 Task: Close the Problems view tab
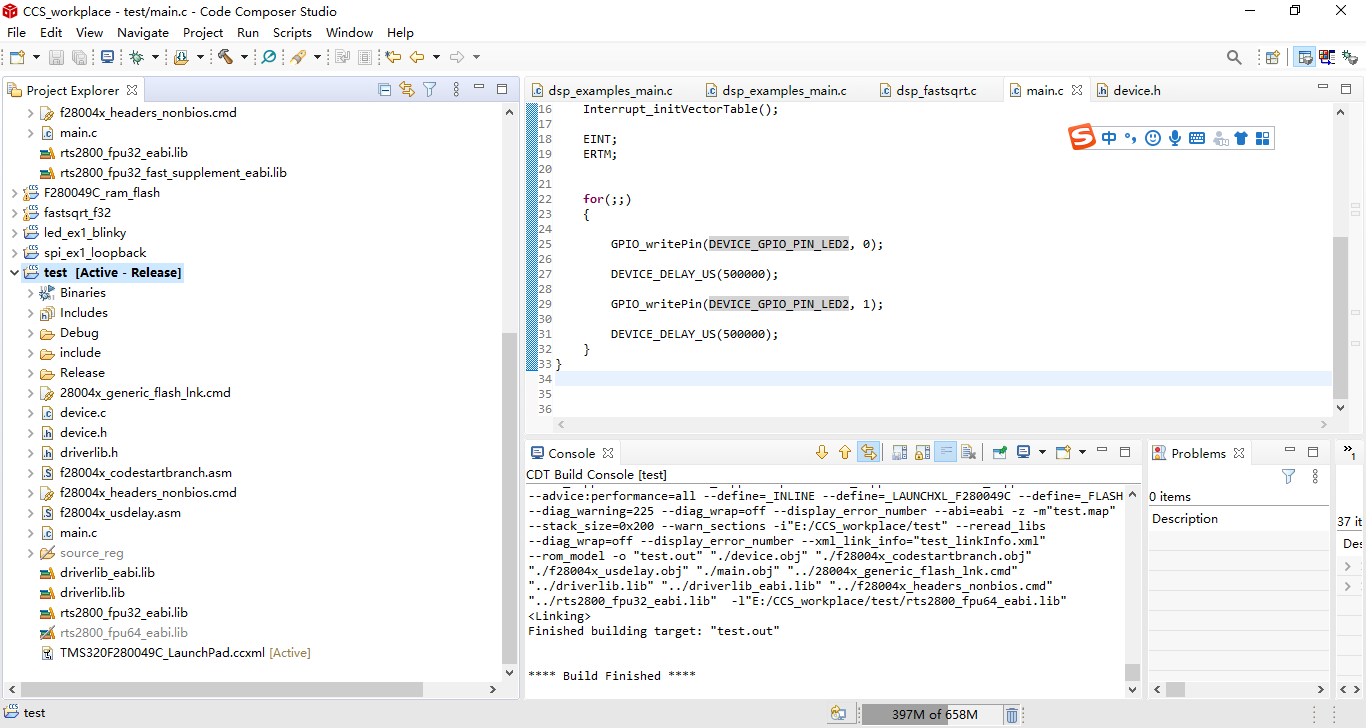click(x=1239, y=453)
